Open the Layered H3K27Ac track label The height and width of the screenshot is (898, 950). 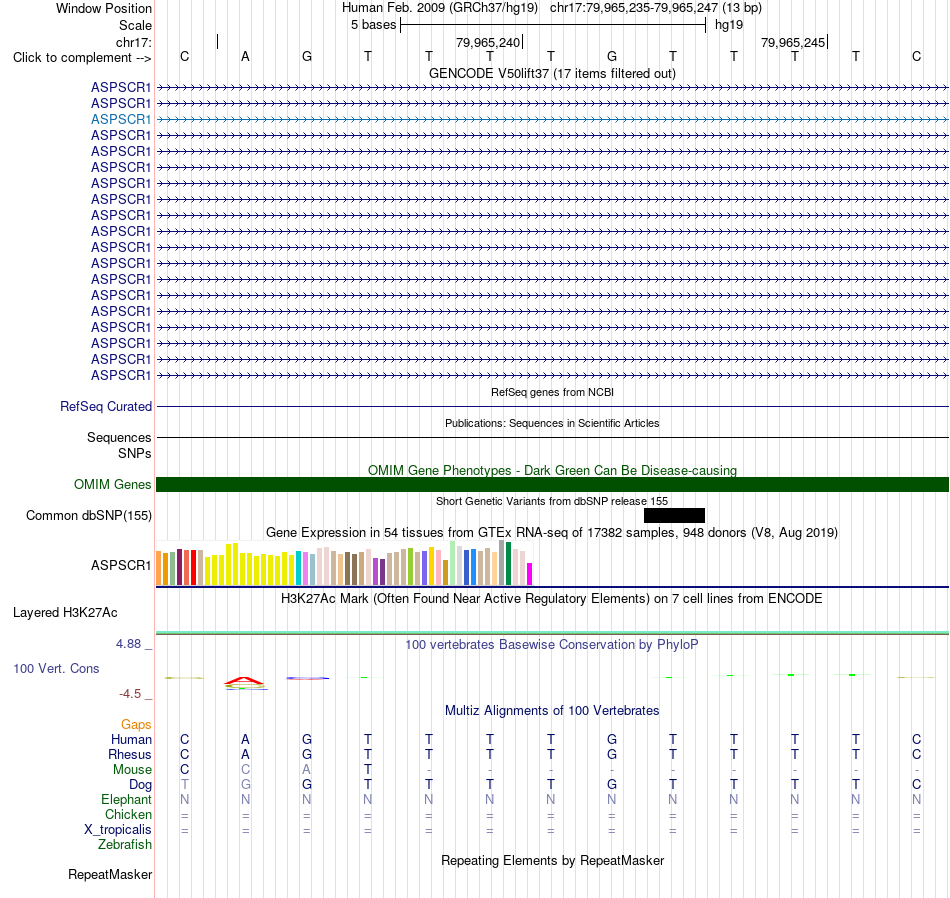click(65, 613)
